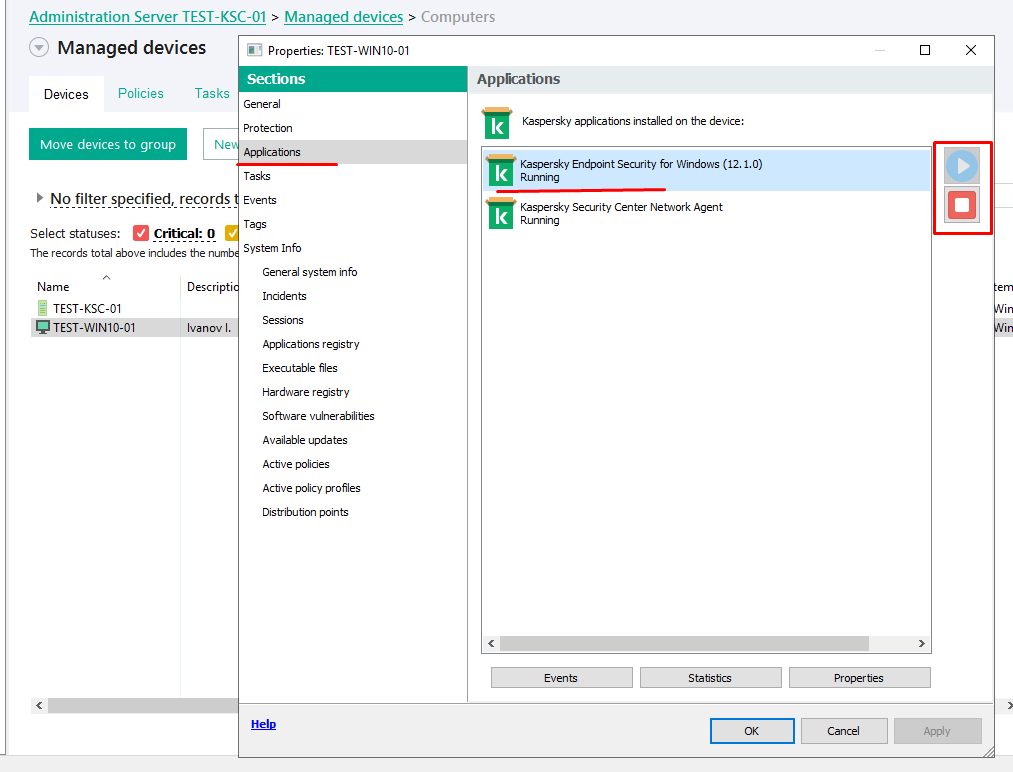Open the Tasks section in Properties dialog
Image resolution: width=1013 pixels, height=772 pixels.
353,176
